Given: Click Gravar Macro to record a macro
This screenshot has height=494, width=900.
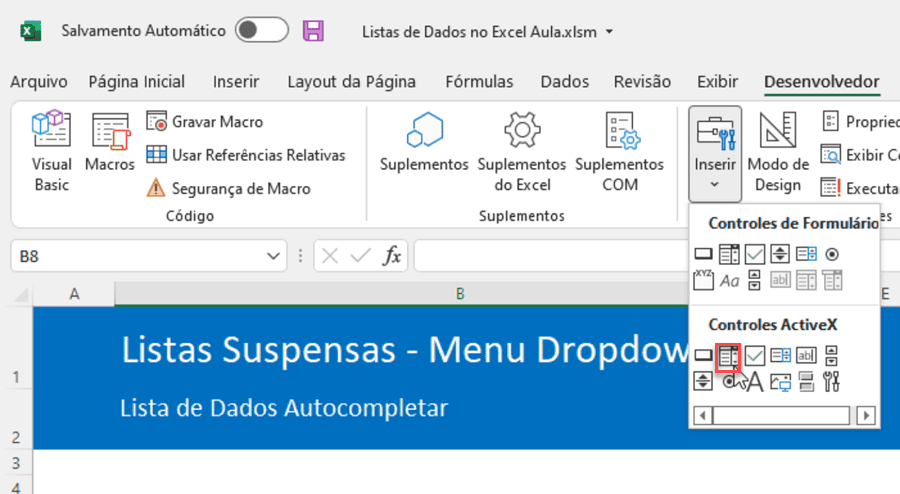Looking at the screenshot, I should coord(205,122).
